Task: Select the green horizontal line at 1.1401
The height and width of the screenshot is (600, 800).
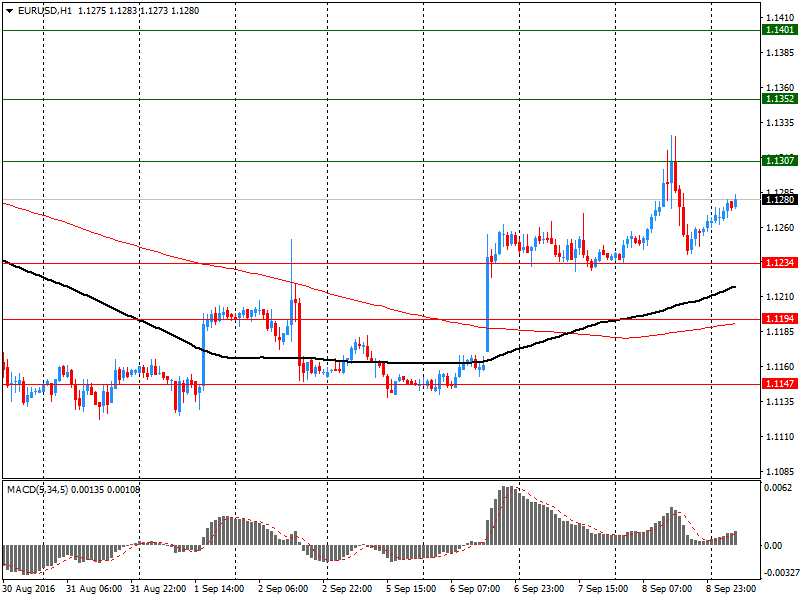Action: point(381,31)
